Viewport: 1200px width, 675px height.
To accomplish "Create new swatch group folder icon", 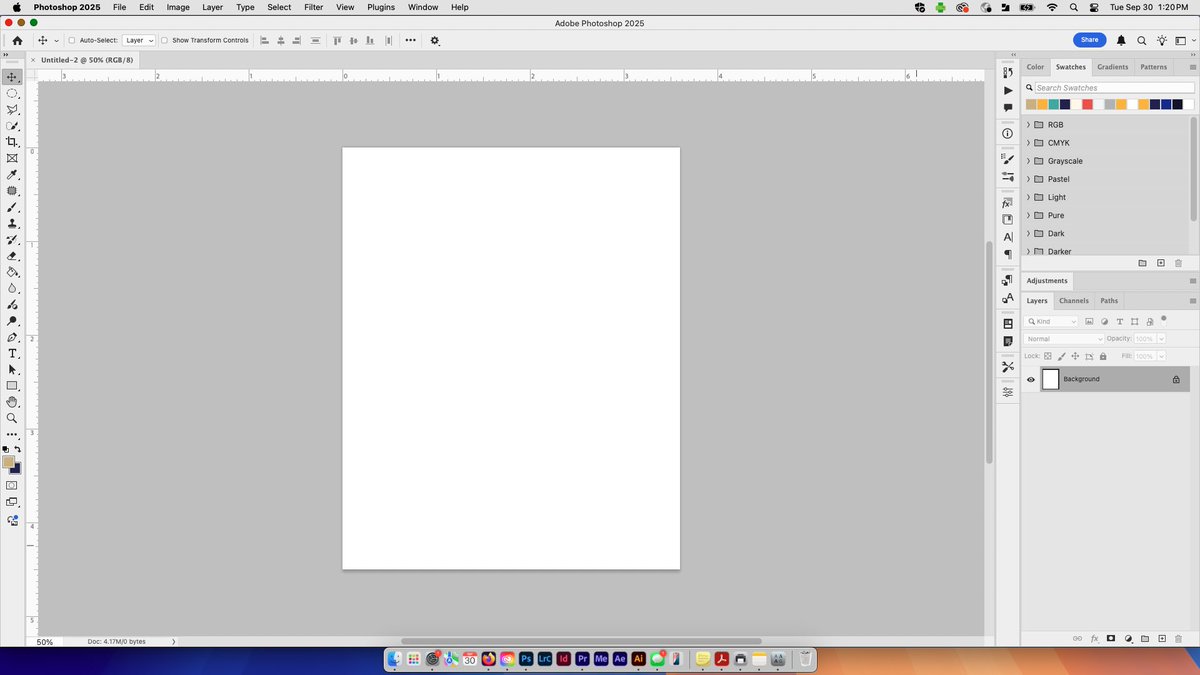I will (x=1143, y=263).
